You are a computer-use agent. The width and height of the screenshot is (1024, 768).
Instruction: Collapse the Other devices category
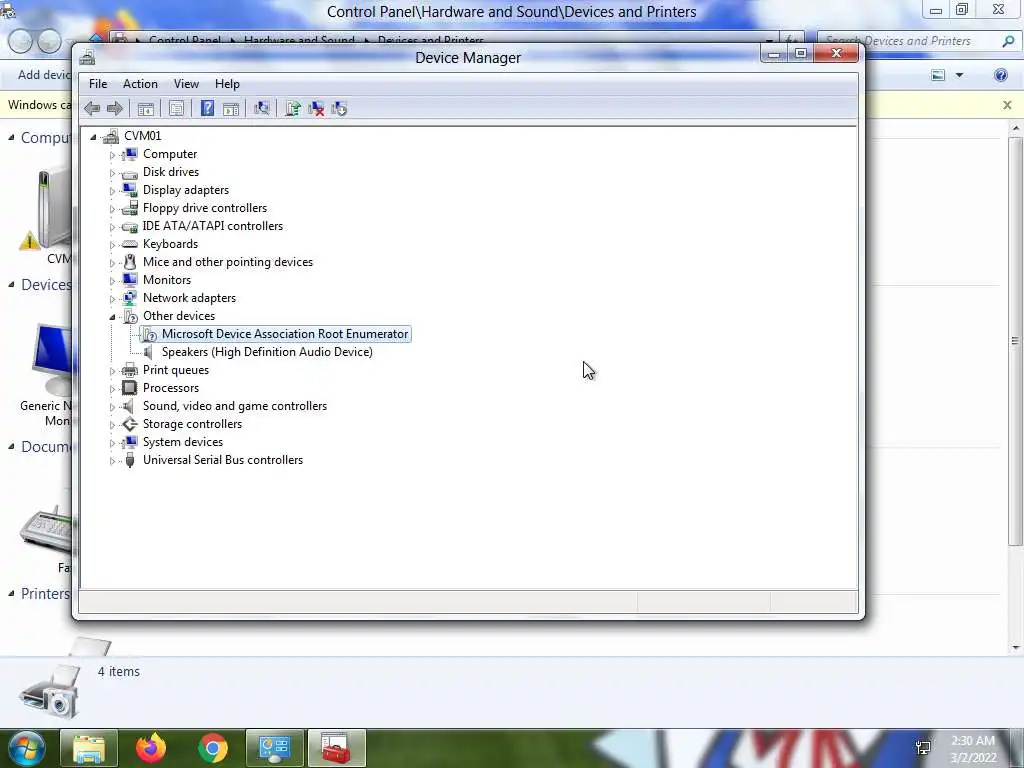[x=112, y=317]
